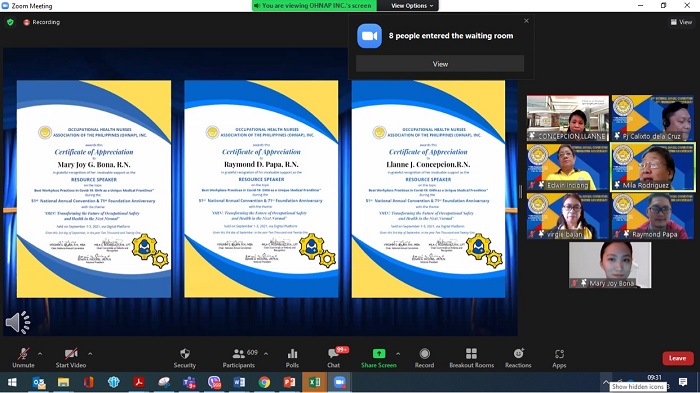This screenshot has width=700, height=393.
Task: Open audio options arrow beside Unmute
Action: (x=40, y=354)
